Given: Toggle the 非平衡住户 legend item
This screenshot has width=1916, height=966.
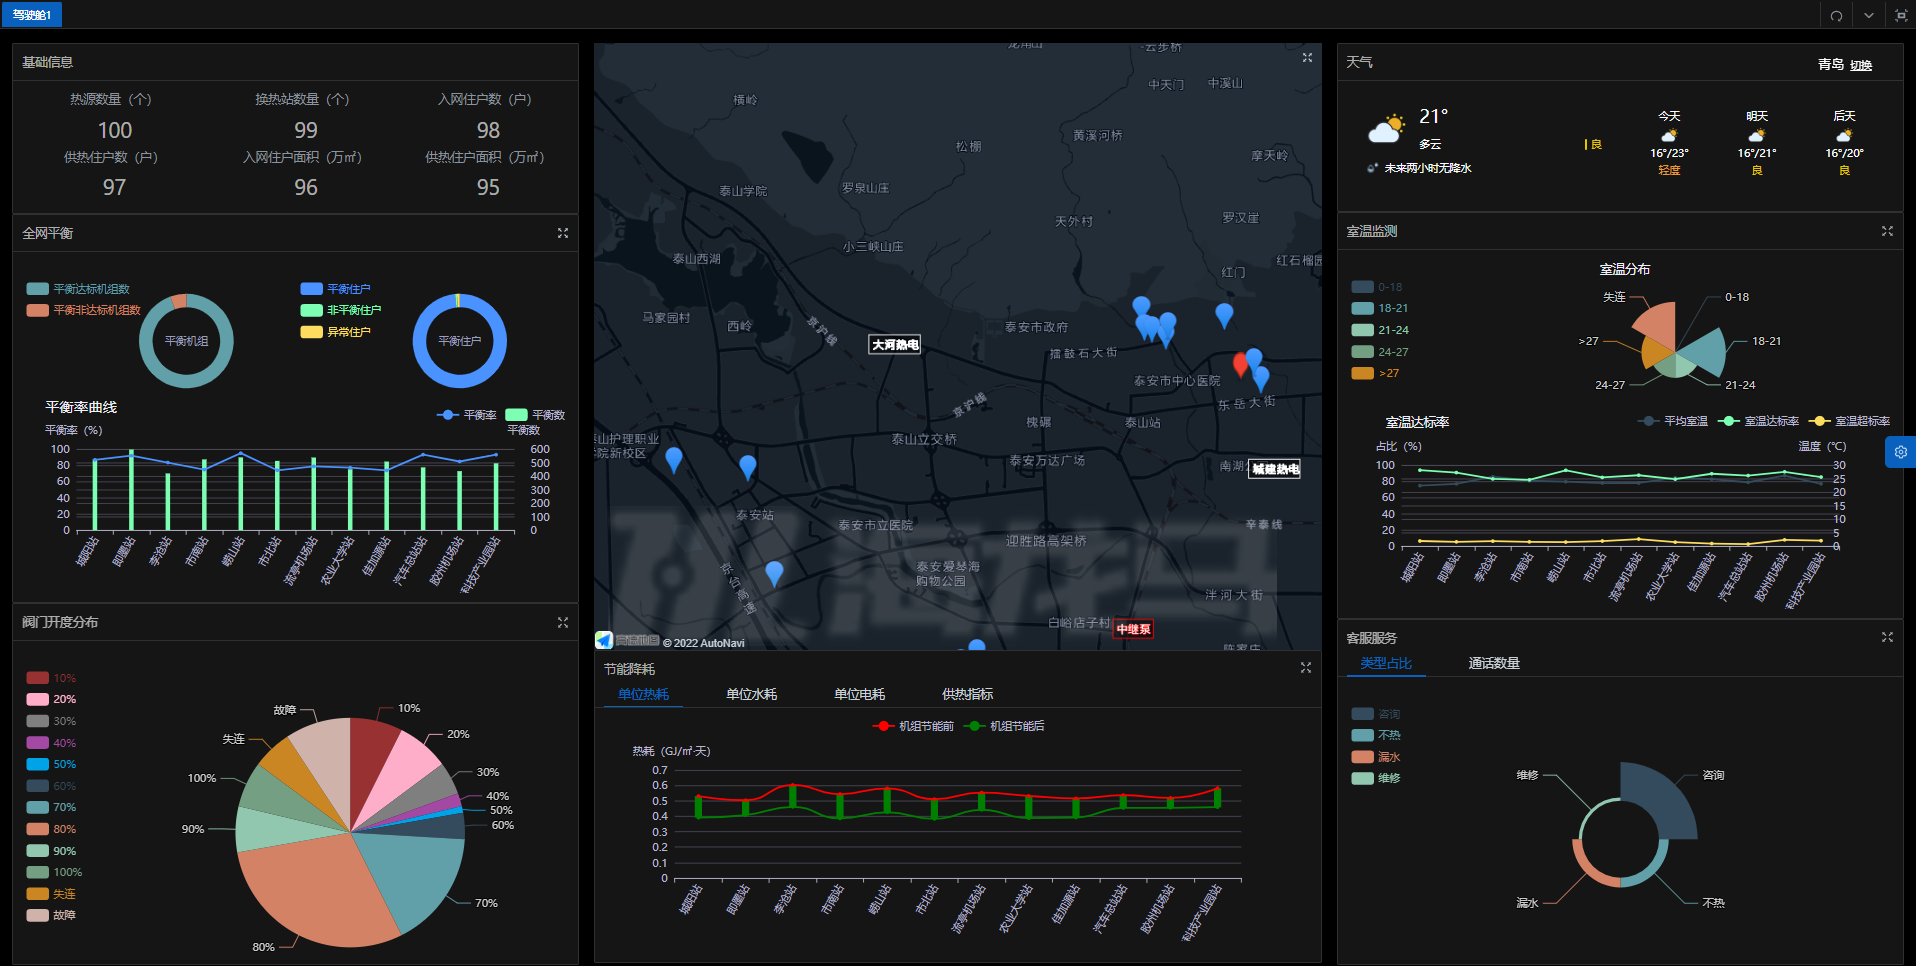Looking at the screenshot, I should click(x=341, y=310).
